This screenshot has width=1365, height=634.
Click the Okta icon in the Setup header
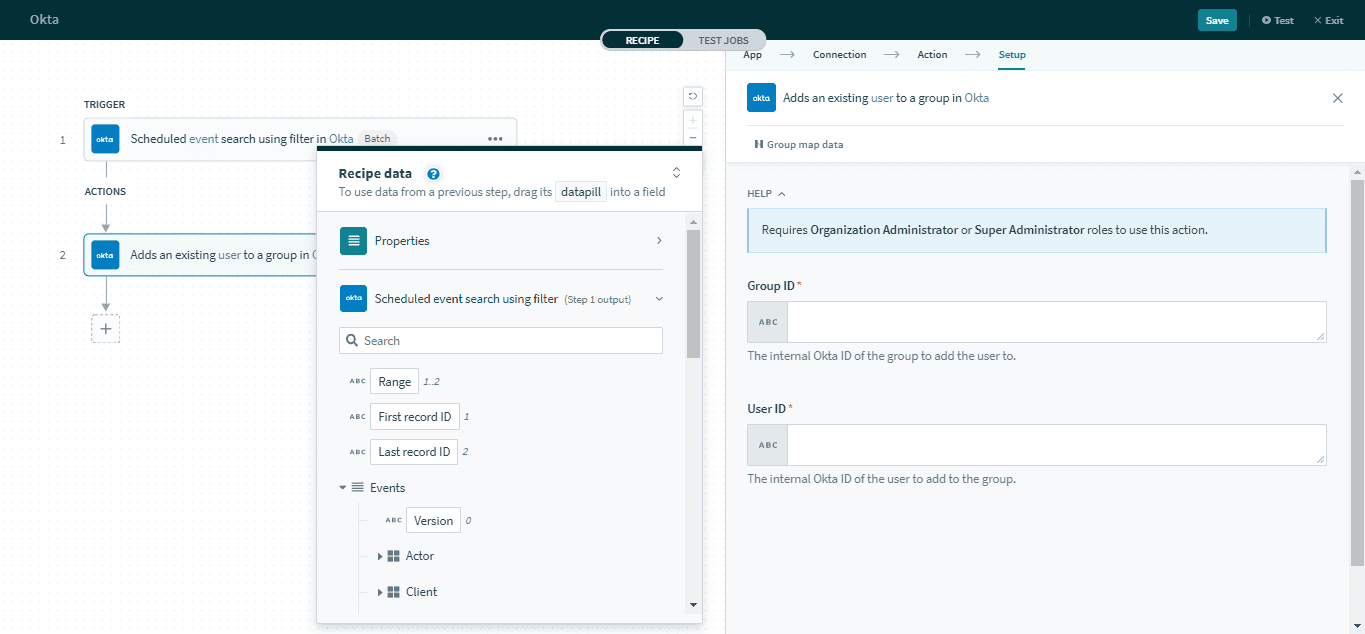761,97
